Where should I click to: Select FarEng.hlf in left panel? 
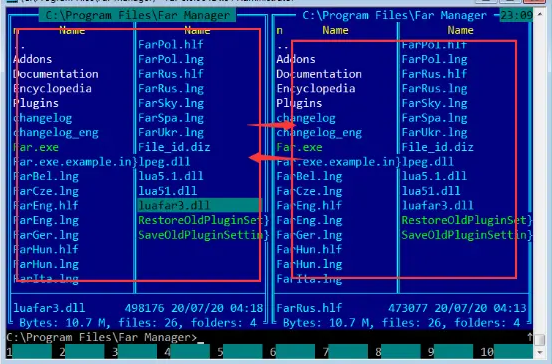(46, 206)
